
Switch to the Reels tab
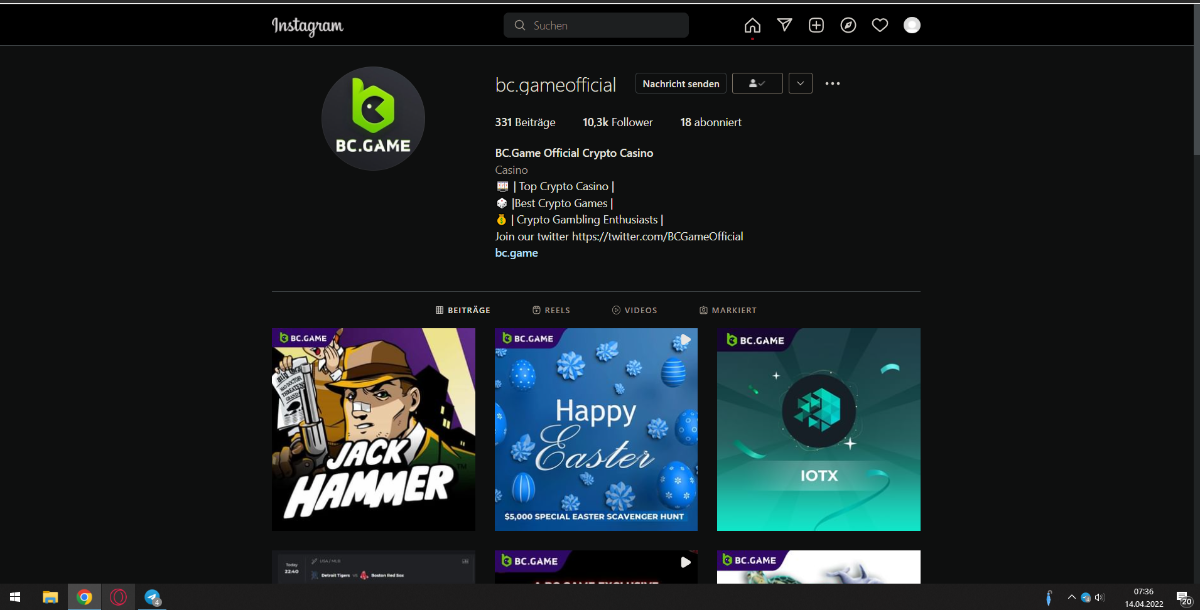(x=551, y=310)
